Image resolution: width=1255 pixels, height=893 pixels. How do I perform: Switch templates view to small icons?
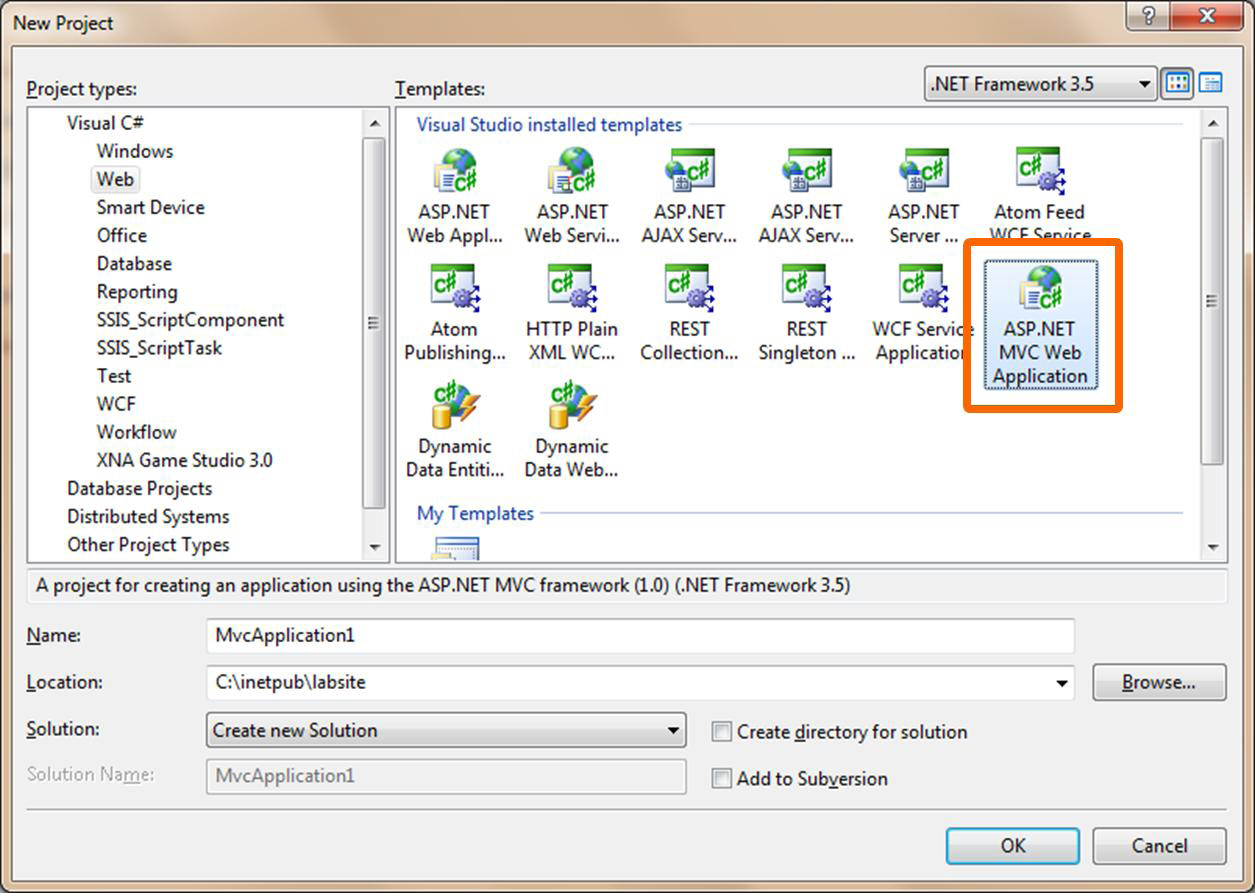(x=1211, y=84)
